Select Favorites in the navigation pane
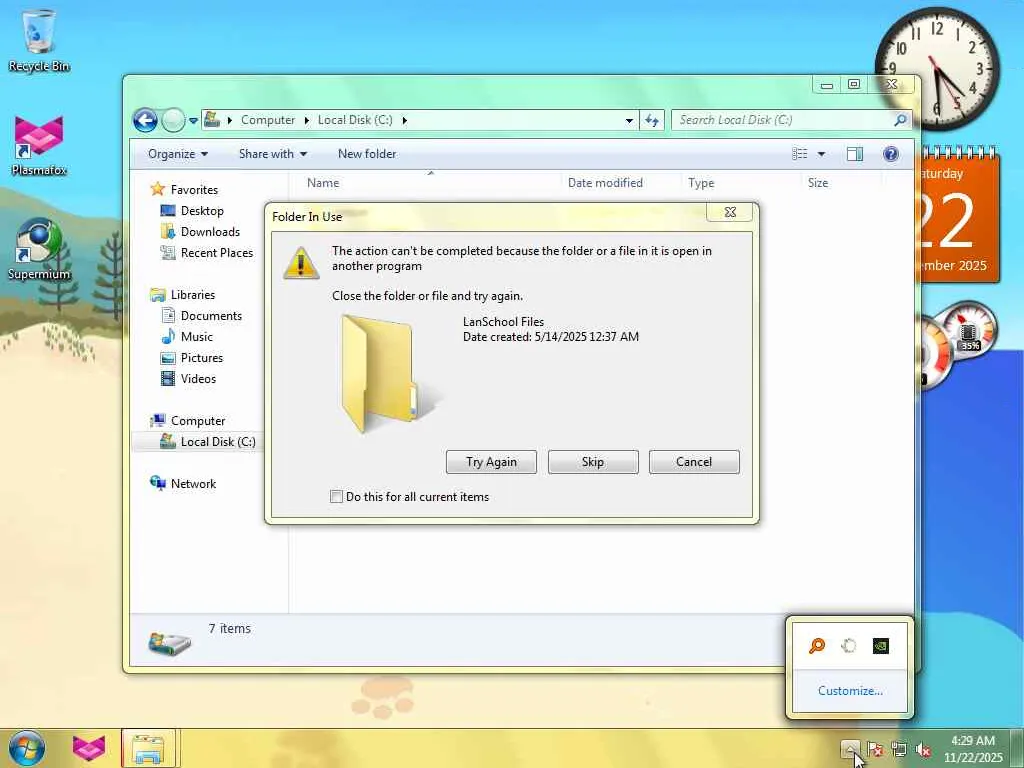Viewport: 1024px width, 768px height. pos(194,190)
